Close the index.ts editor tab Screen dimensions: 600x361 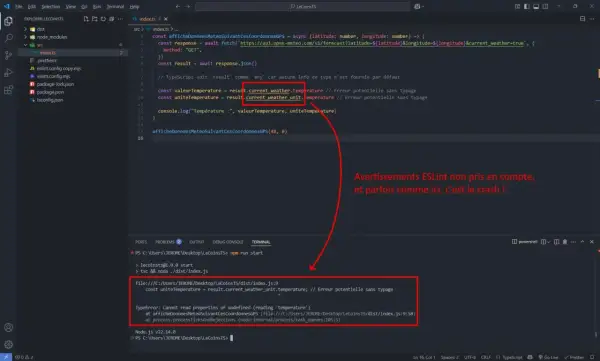click(x=166, y=19)
